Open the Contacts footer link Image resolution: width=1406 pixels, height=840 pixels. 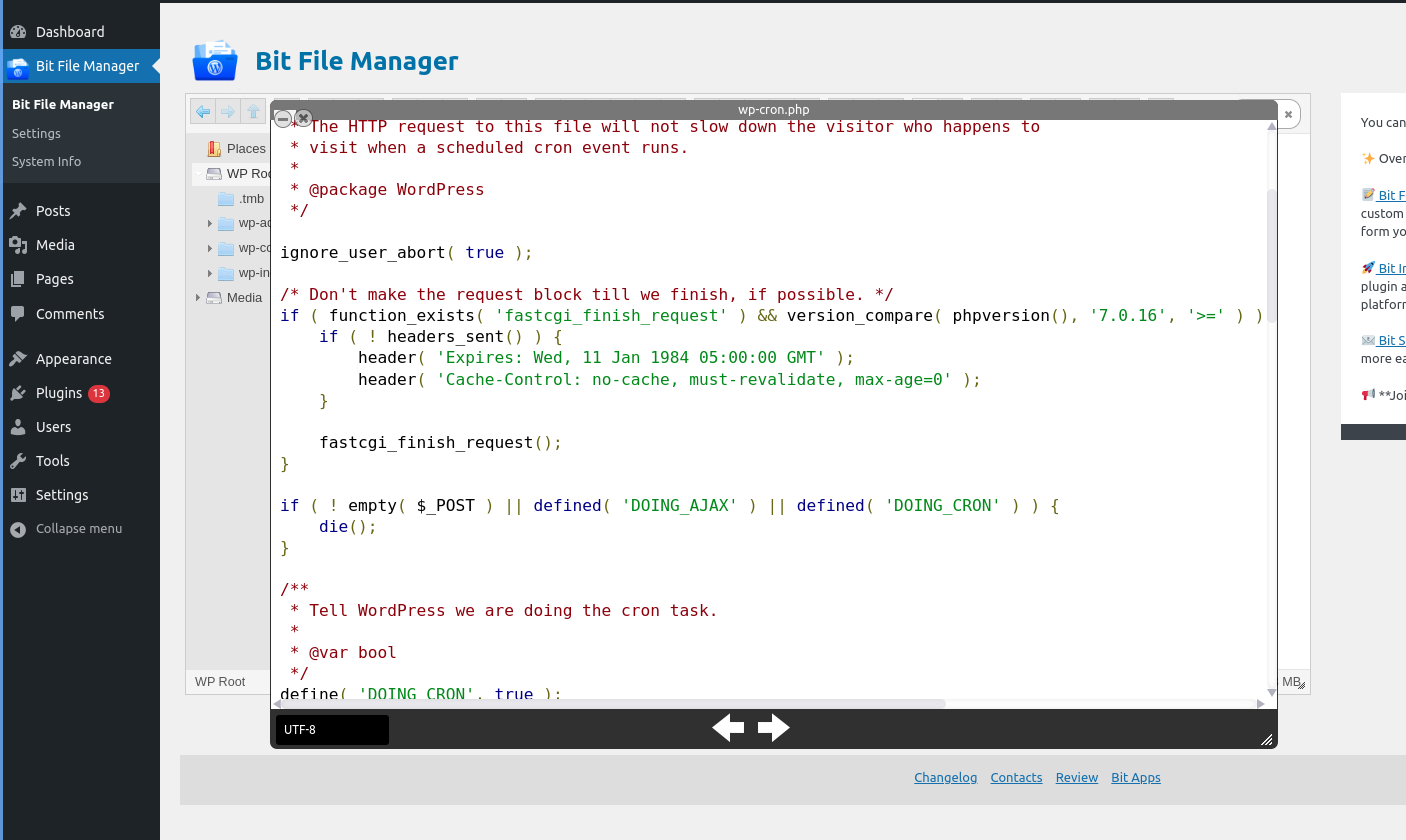click(1016, 777)
